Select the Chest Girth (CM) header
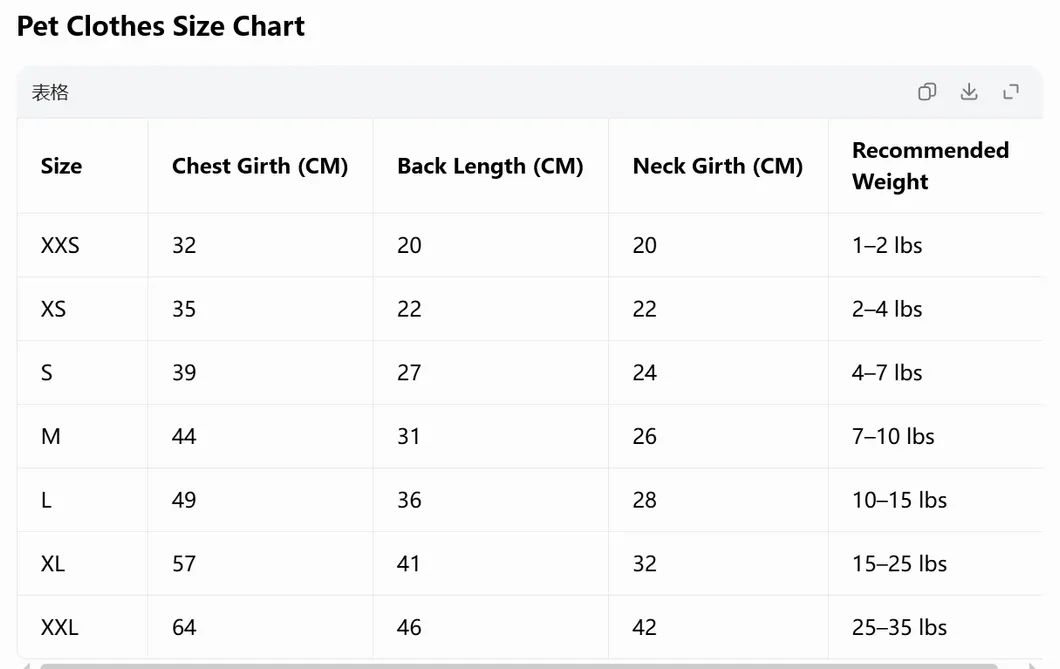The height and width of the screenshot is (669, 1060). (260, 166)
